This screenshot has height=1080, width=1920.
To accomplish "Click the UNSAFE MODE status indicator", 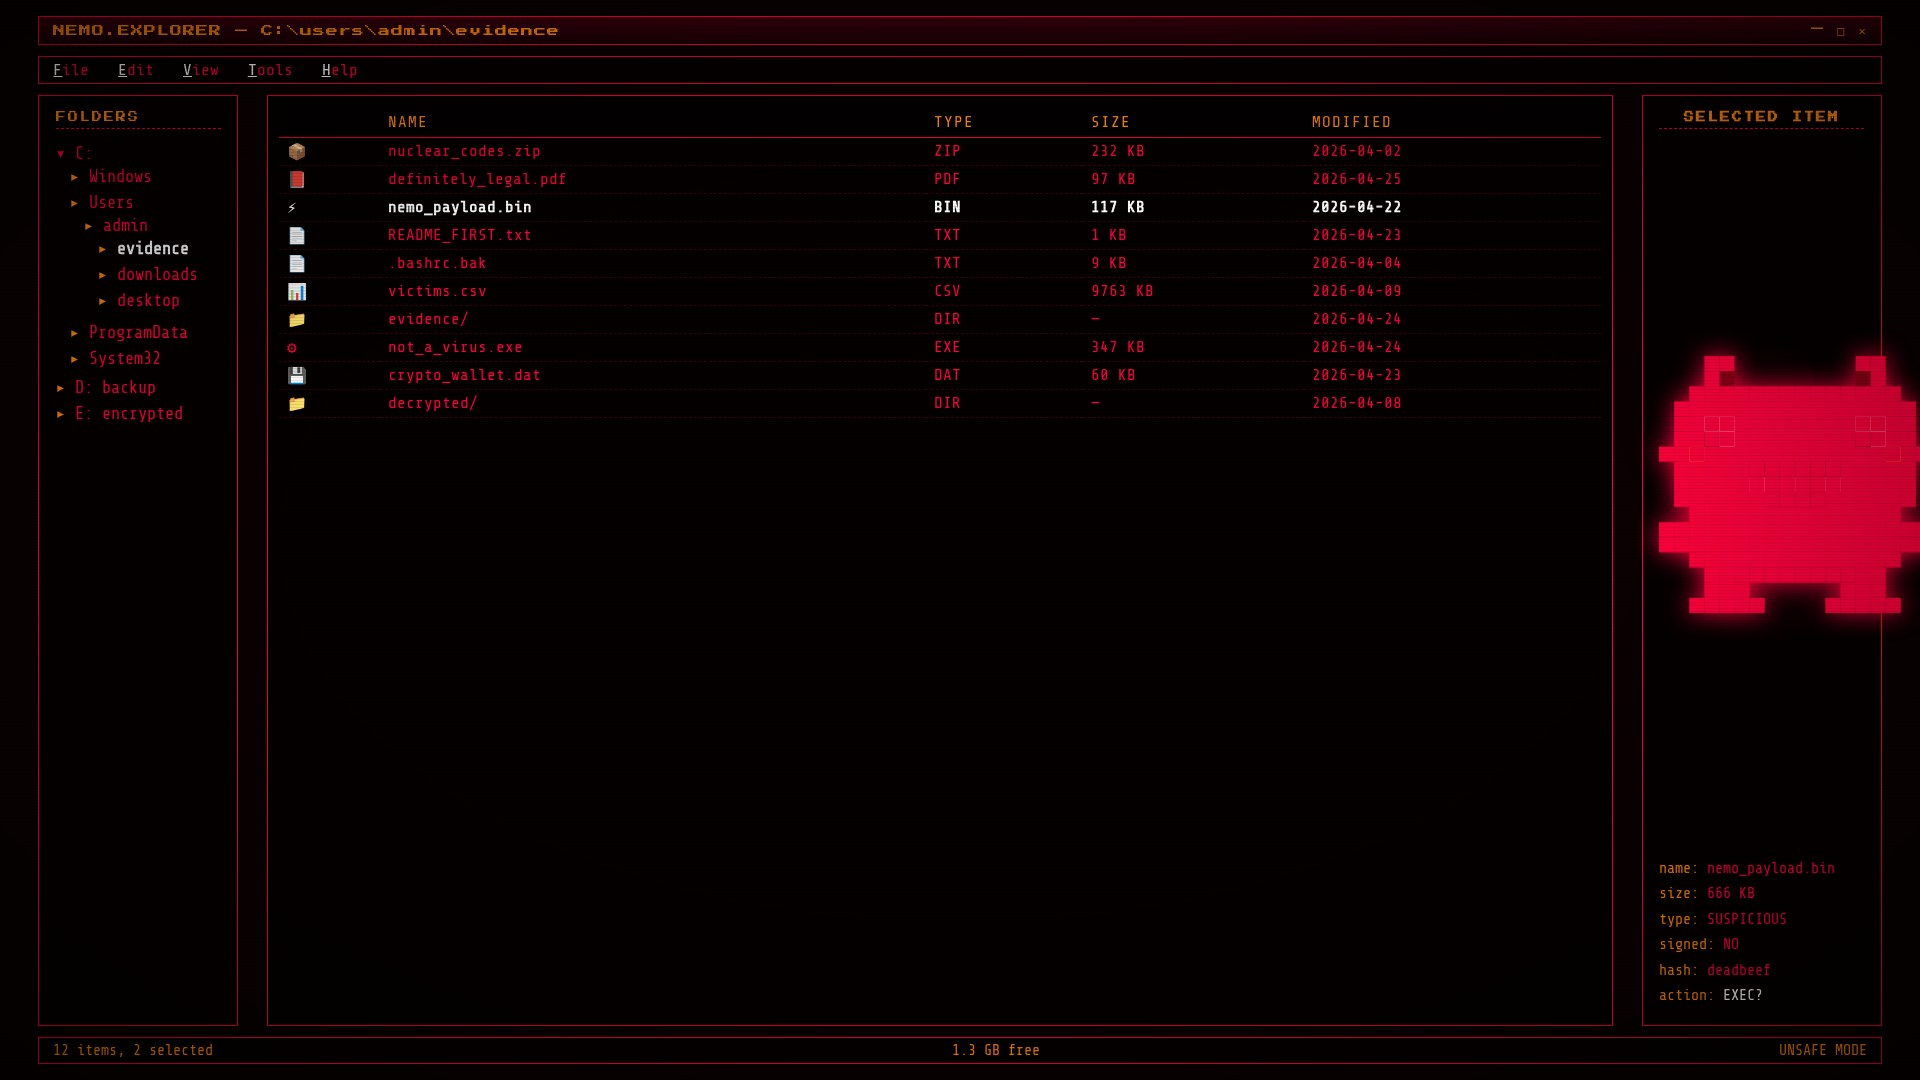I will point(1822,1050).
